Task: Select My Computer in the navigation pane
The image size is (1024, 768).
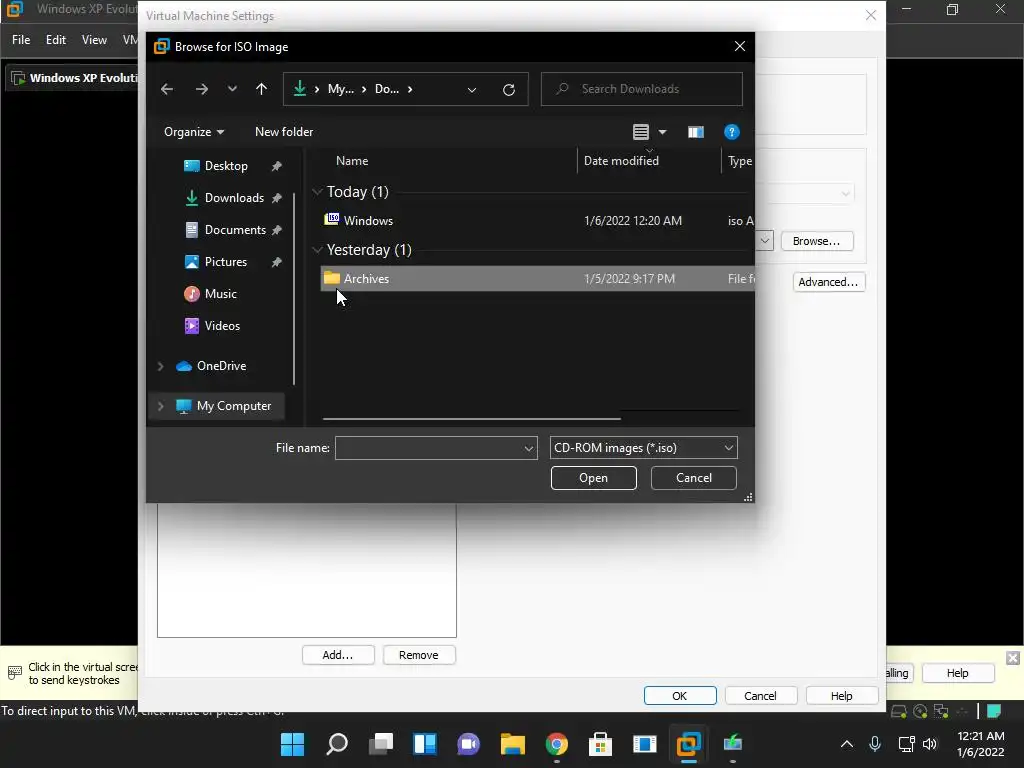Action: [x=233, y=406]
